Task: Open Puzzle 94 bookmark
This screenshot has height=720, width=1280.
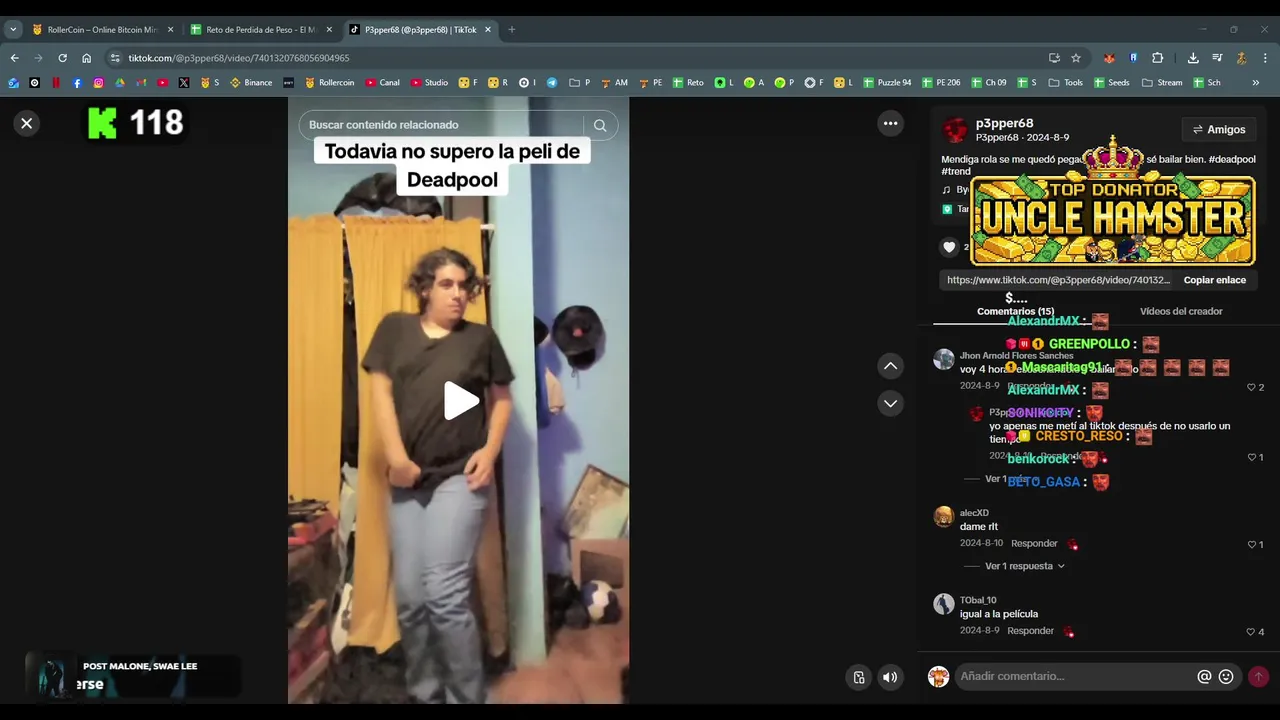Action: (x=887, y=83)
